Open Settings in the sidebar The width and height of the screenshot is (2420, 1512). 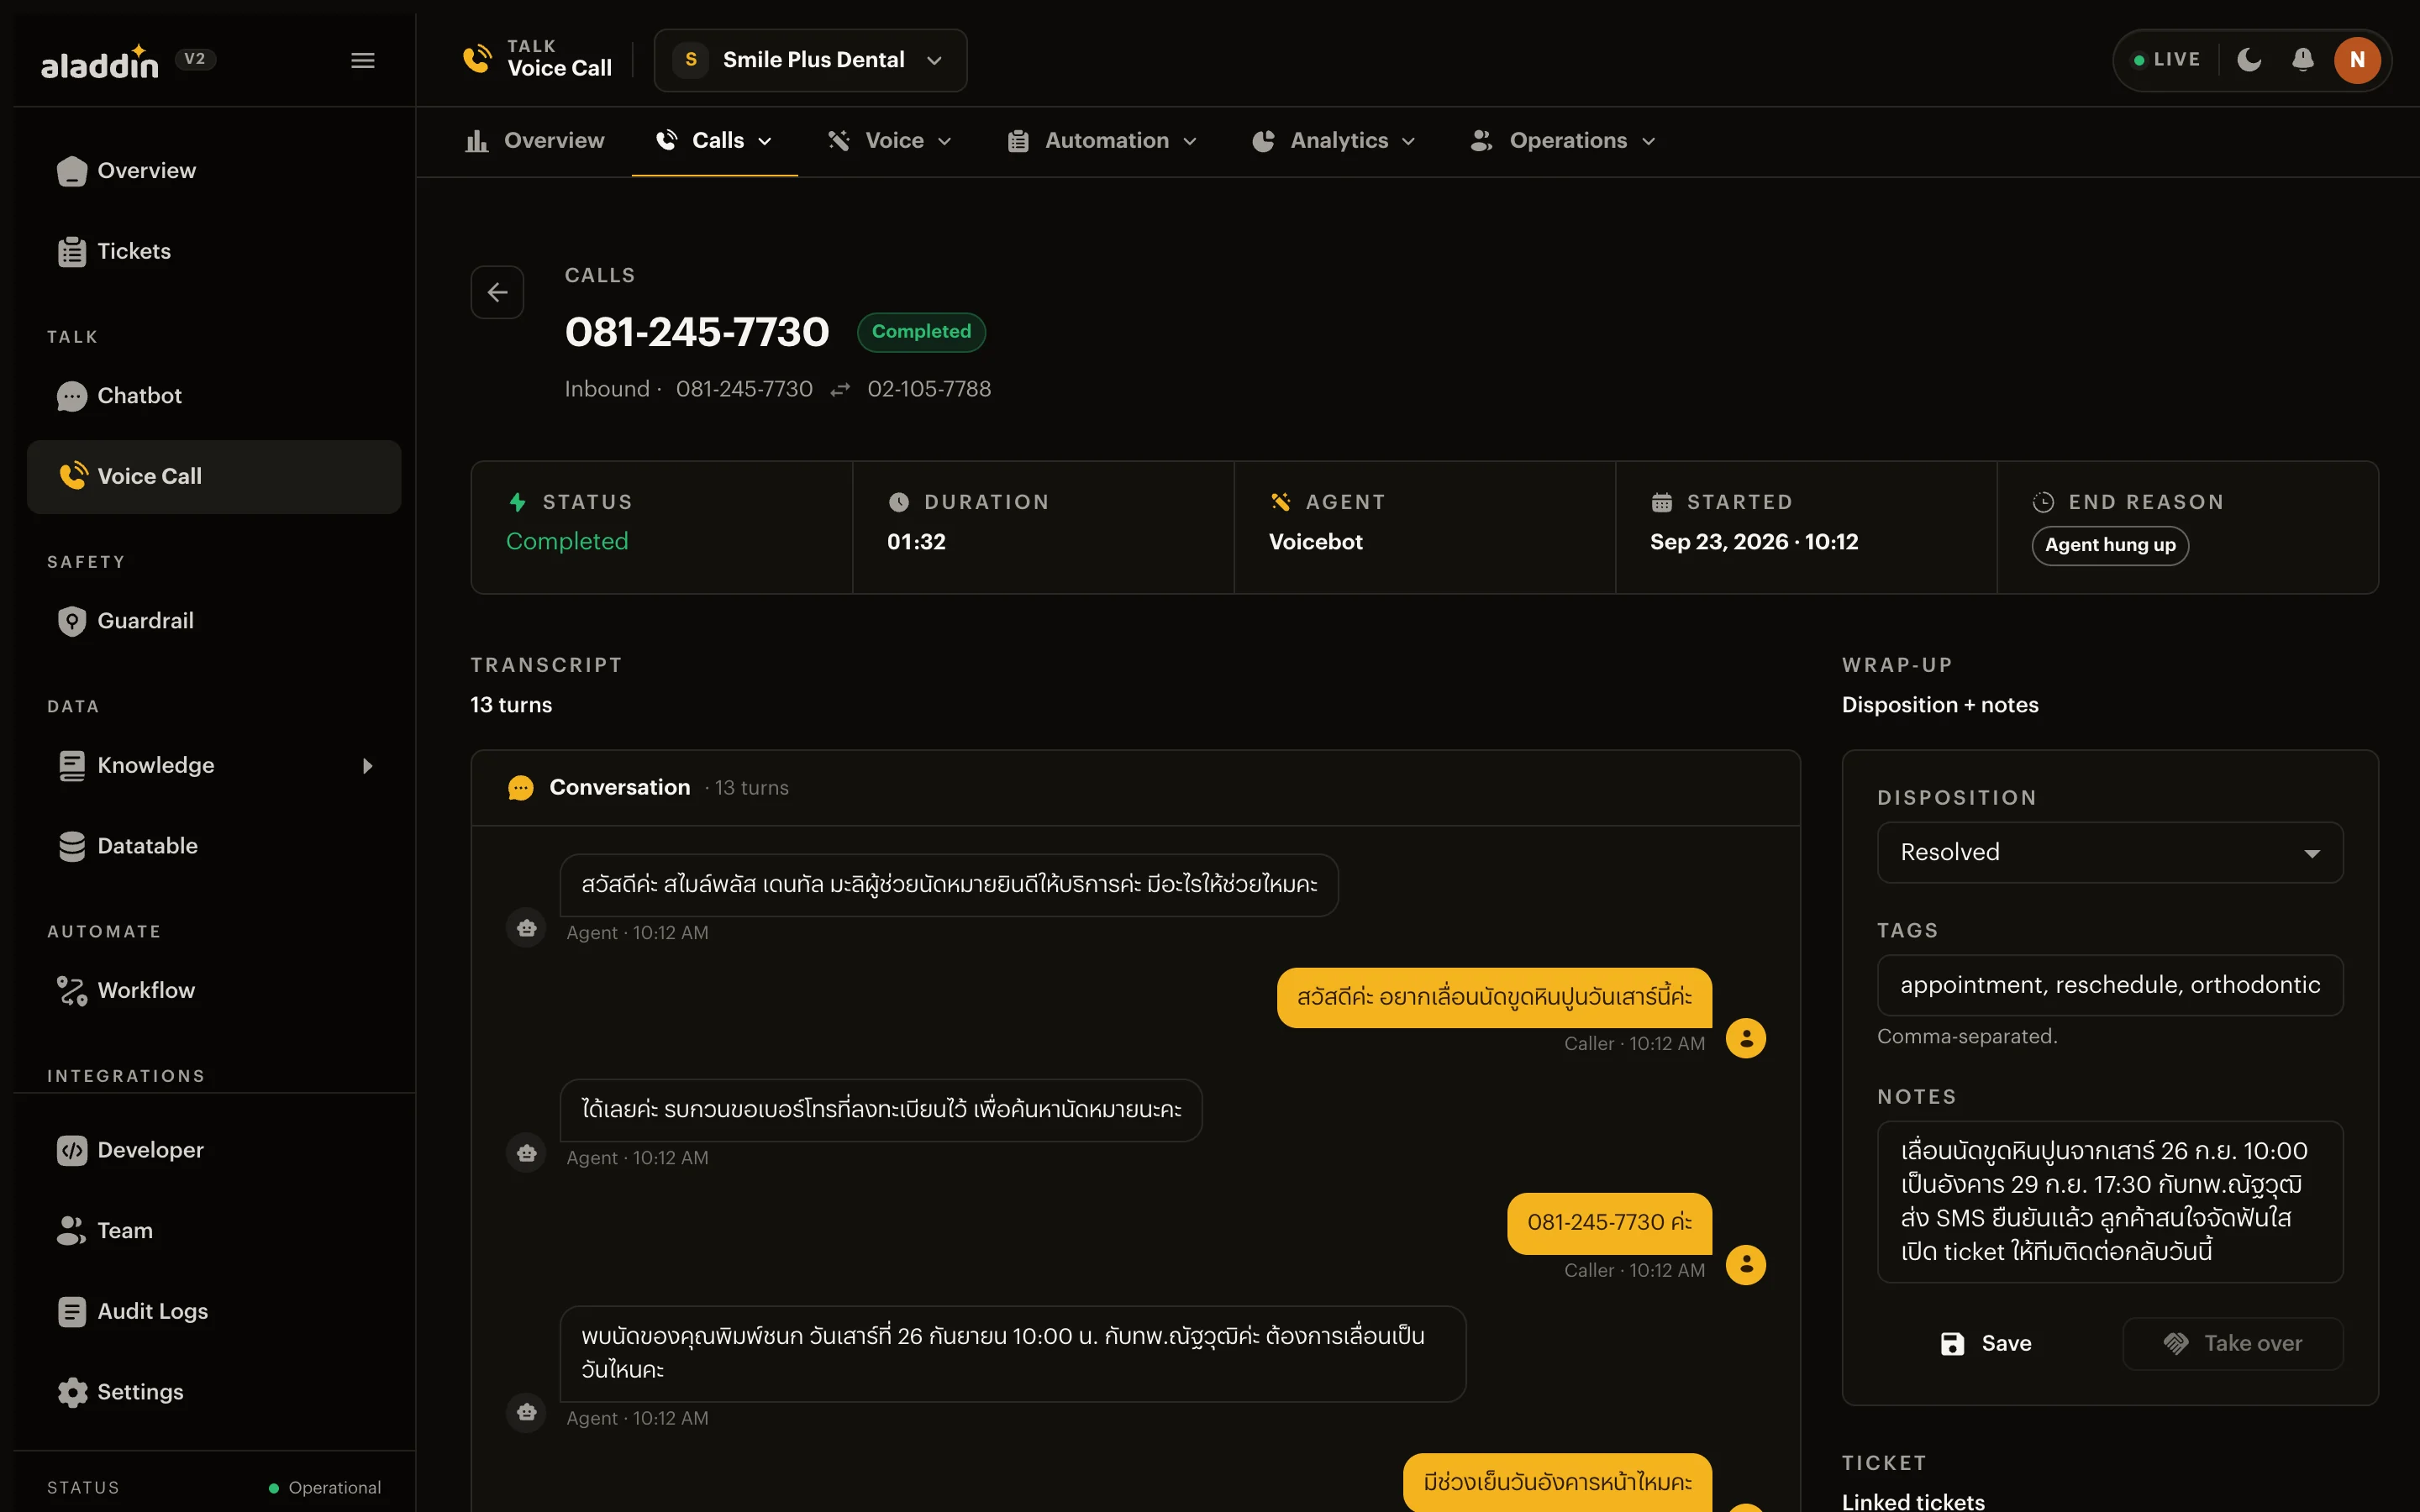(x=214, y=1392)
